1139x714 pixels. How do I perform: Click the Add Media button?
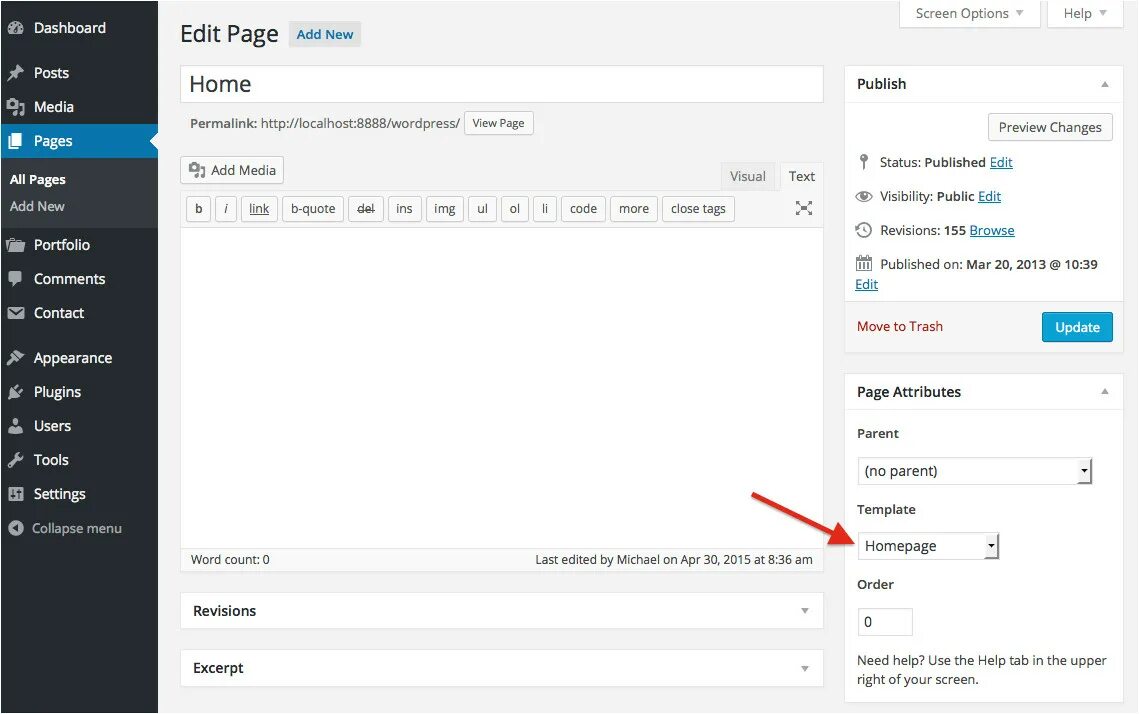[232, 171]
